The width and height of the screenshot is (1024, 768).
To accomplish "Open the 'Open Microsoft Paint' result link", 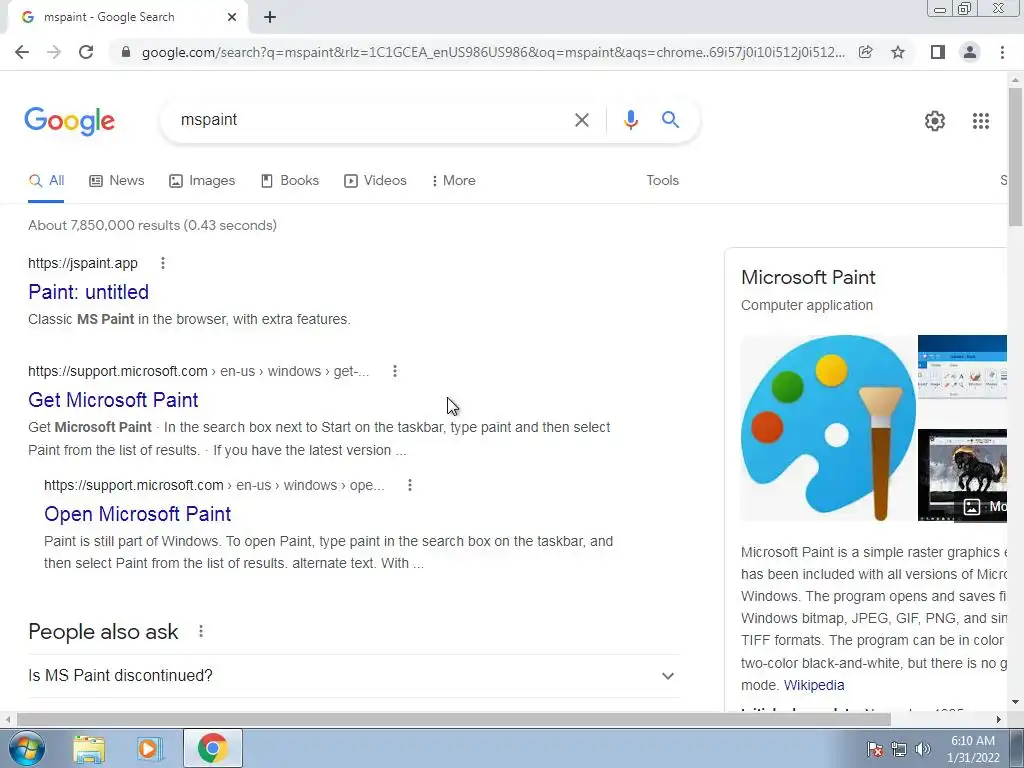I will coord(137,514).
